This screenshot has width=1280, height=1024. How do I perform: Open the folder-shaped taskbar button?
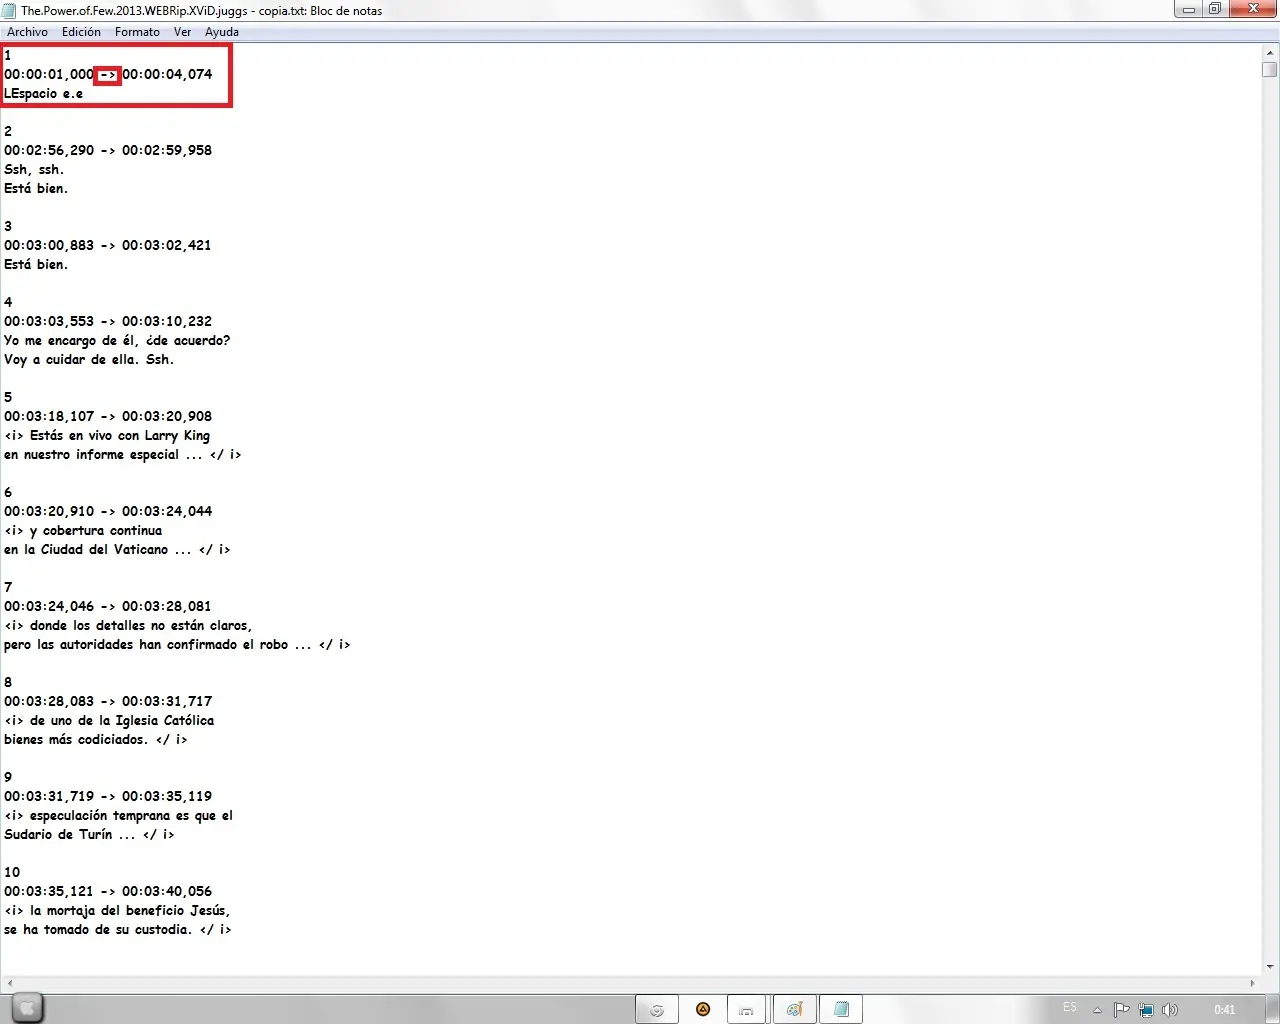click(x=747, y=1010)
